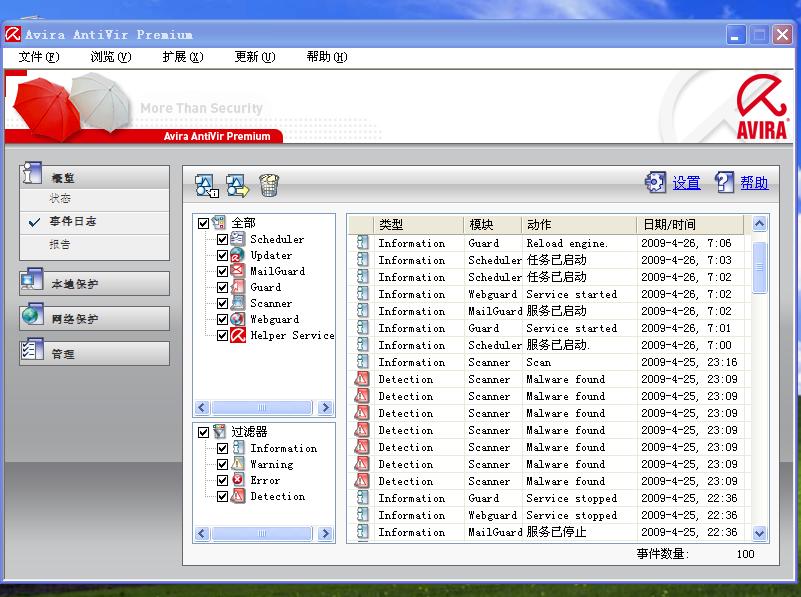Click the question mark icon beside 帮助
The image size is (801, 597).
(724, 182)
